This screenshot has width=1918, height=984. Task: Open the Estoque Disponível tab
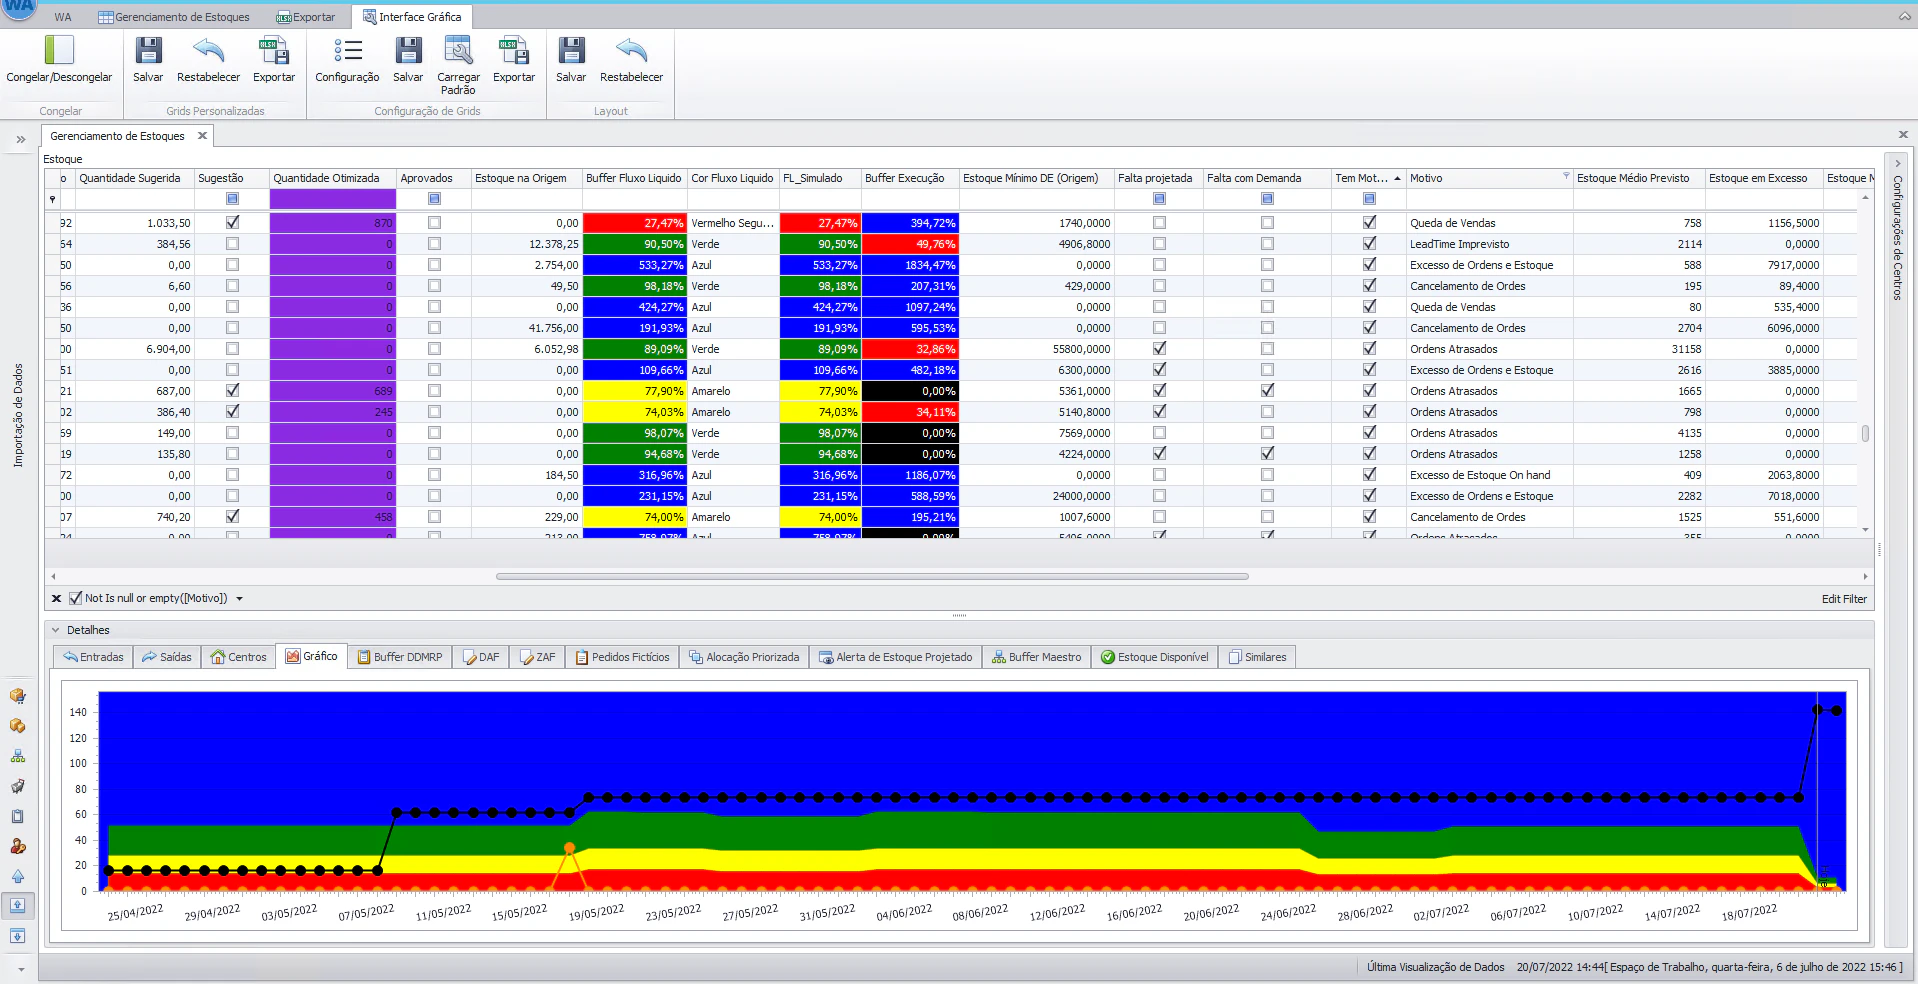point(1154,657)
